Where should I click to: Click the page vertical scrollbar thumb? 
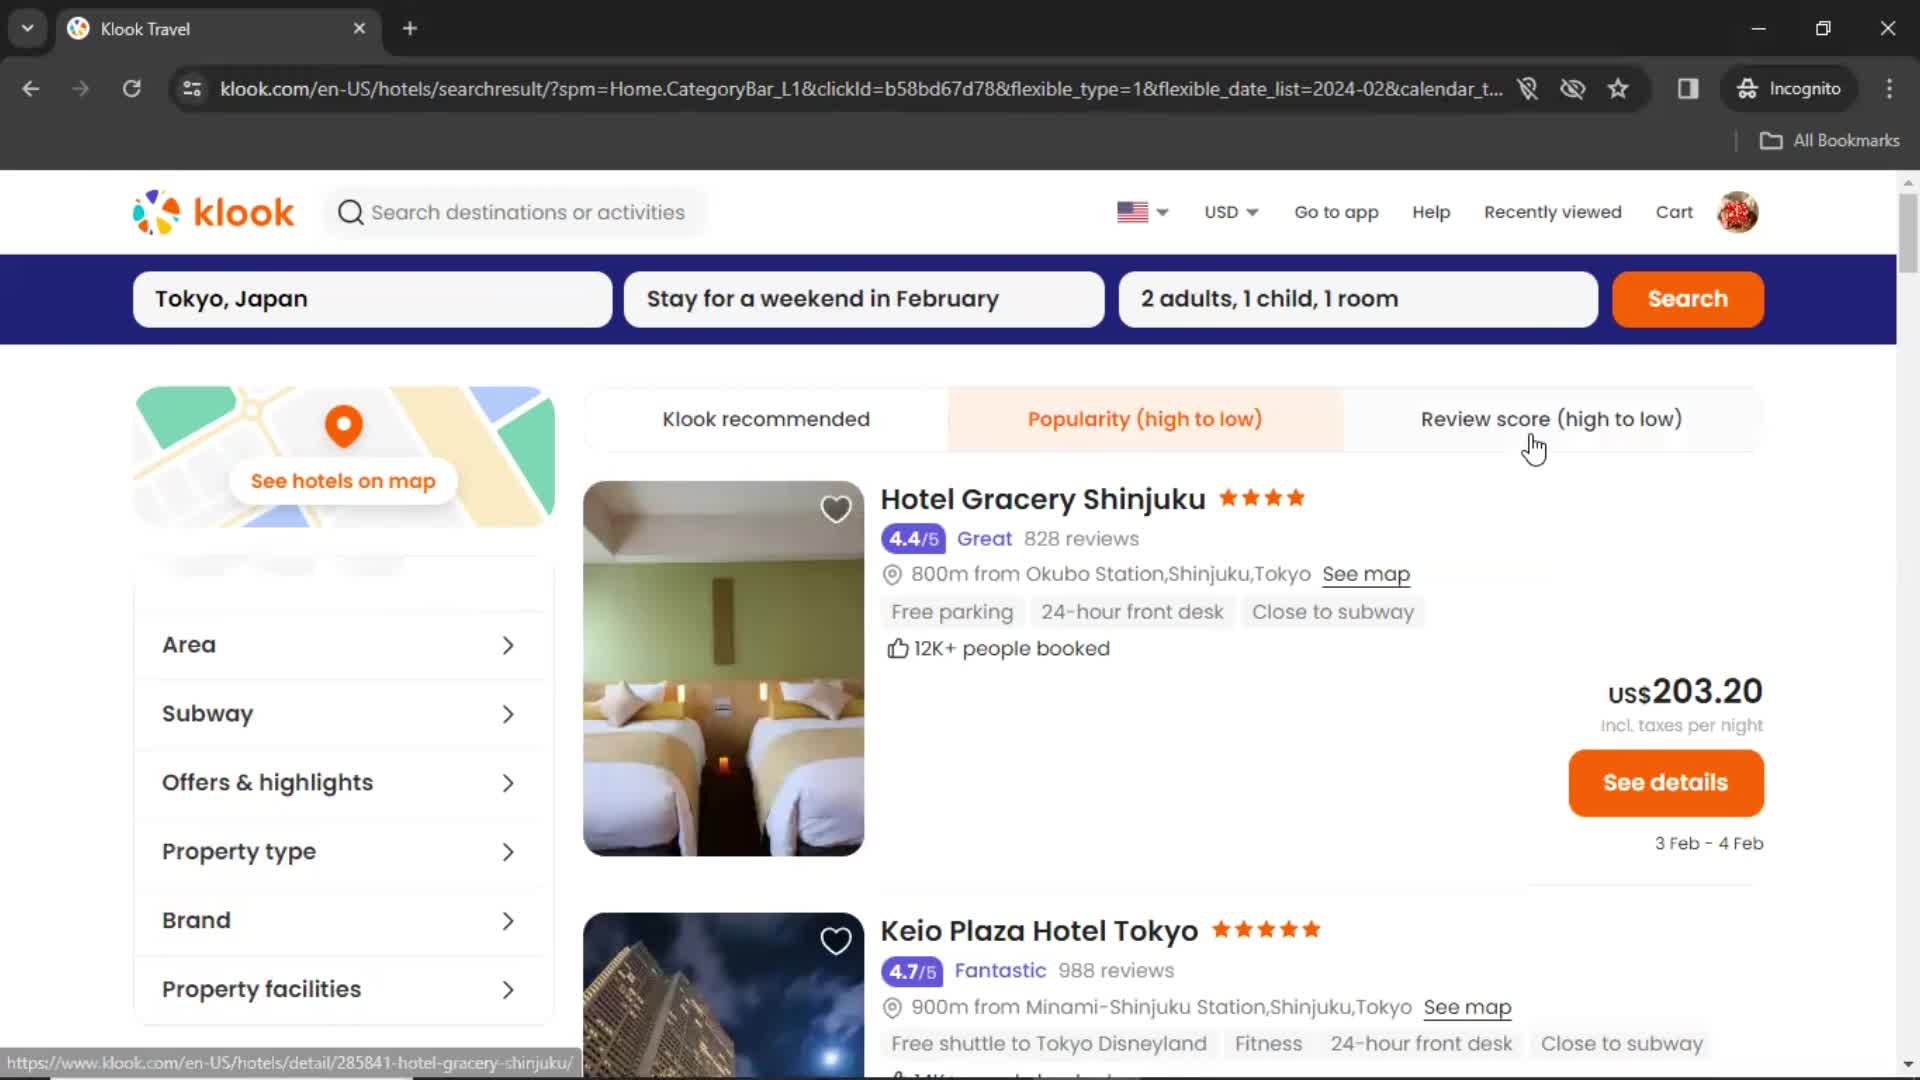click(x=1908, y=233)
